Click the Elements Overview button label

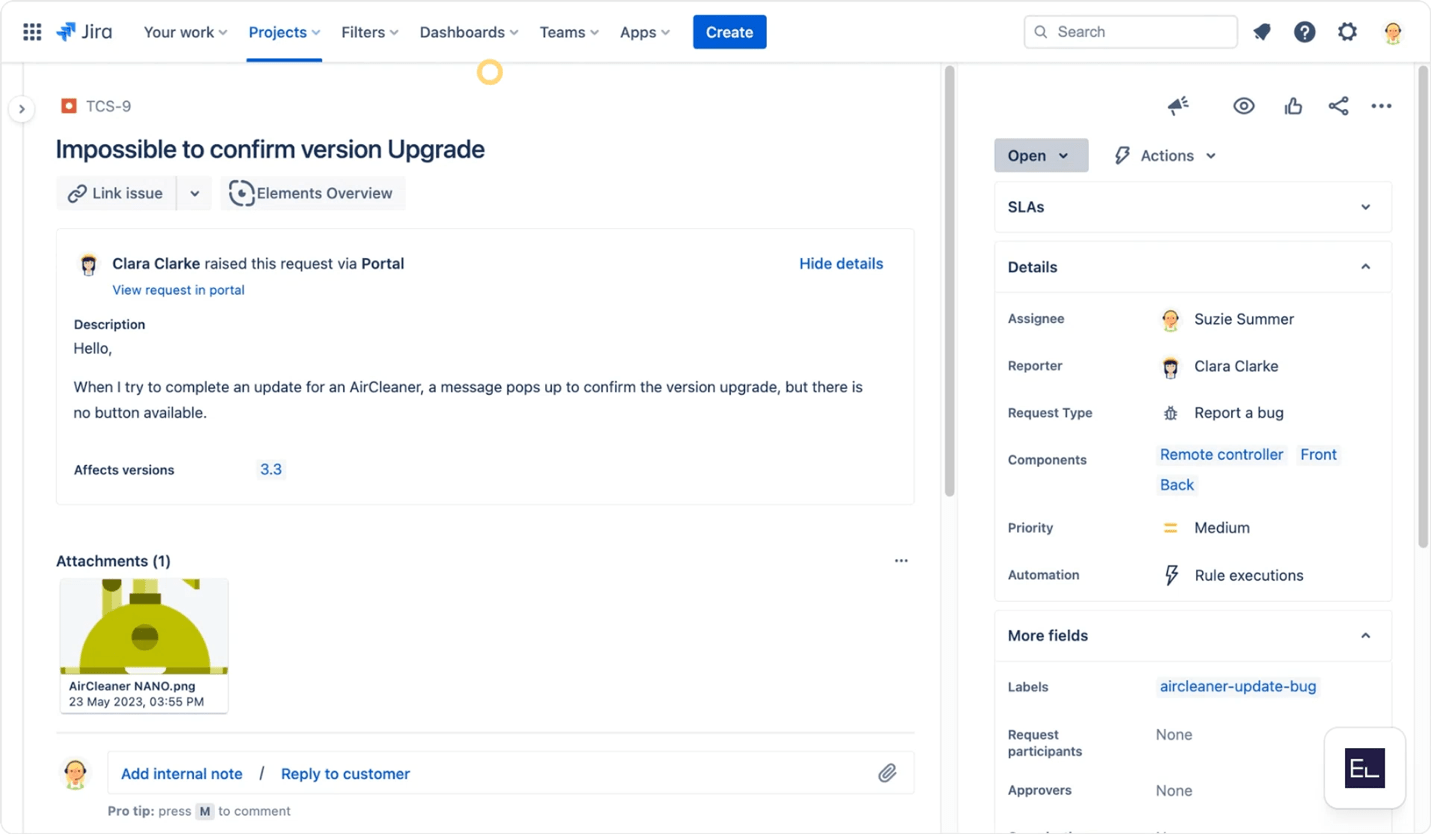pos(325,194)
